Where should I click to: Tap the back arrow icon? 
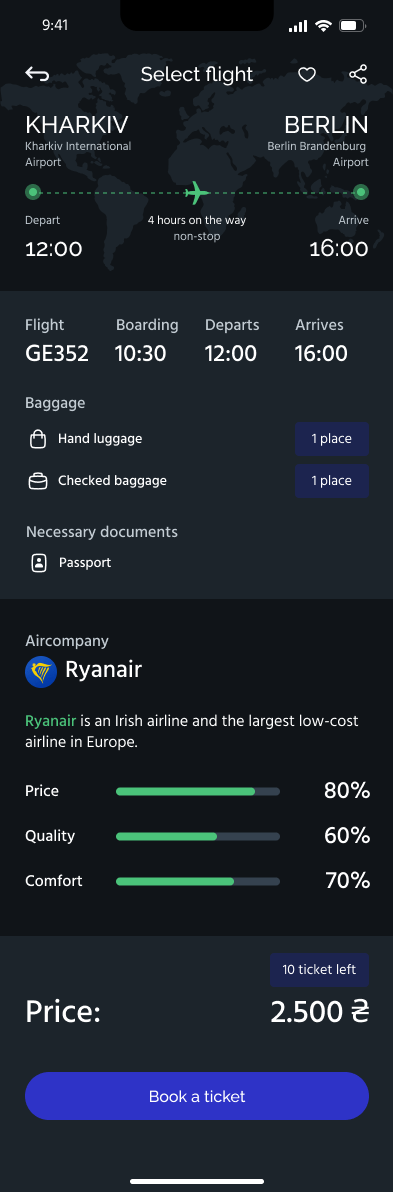(37, 74)
